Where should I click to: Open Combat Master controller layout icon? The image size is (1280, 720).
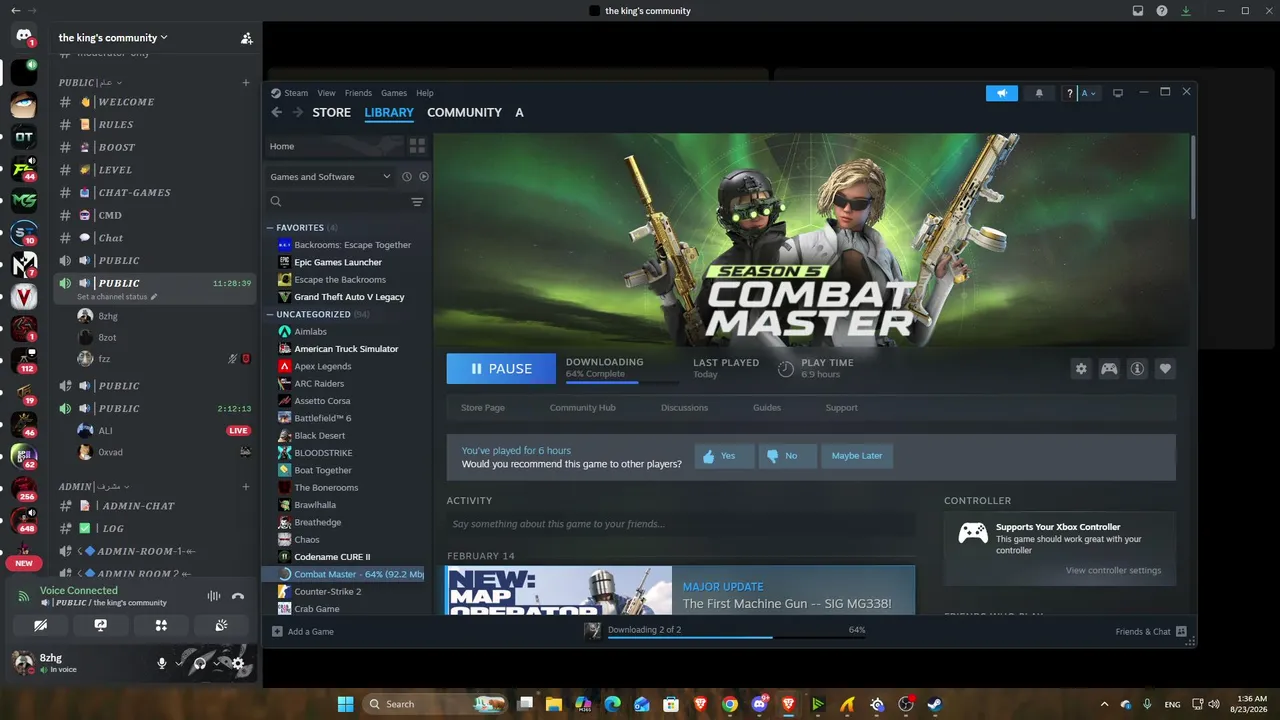tap(1109, 369)
